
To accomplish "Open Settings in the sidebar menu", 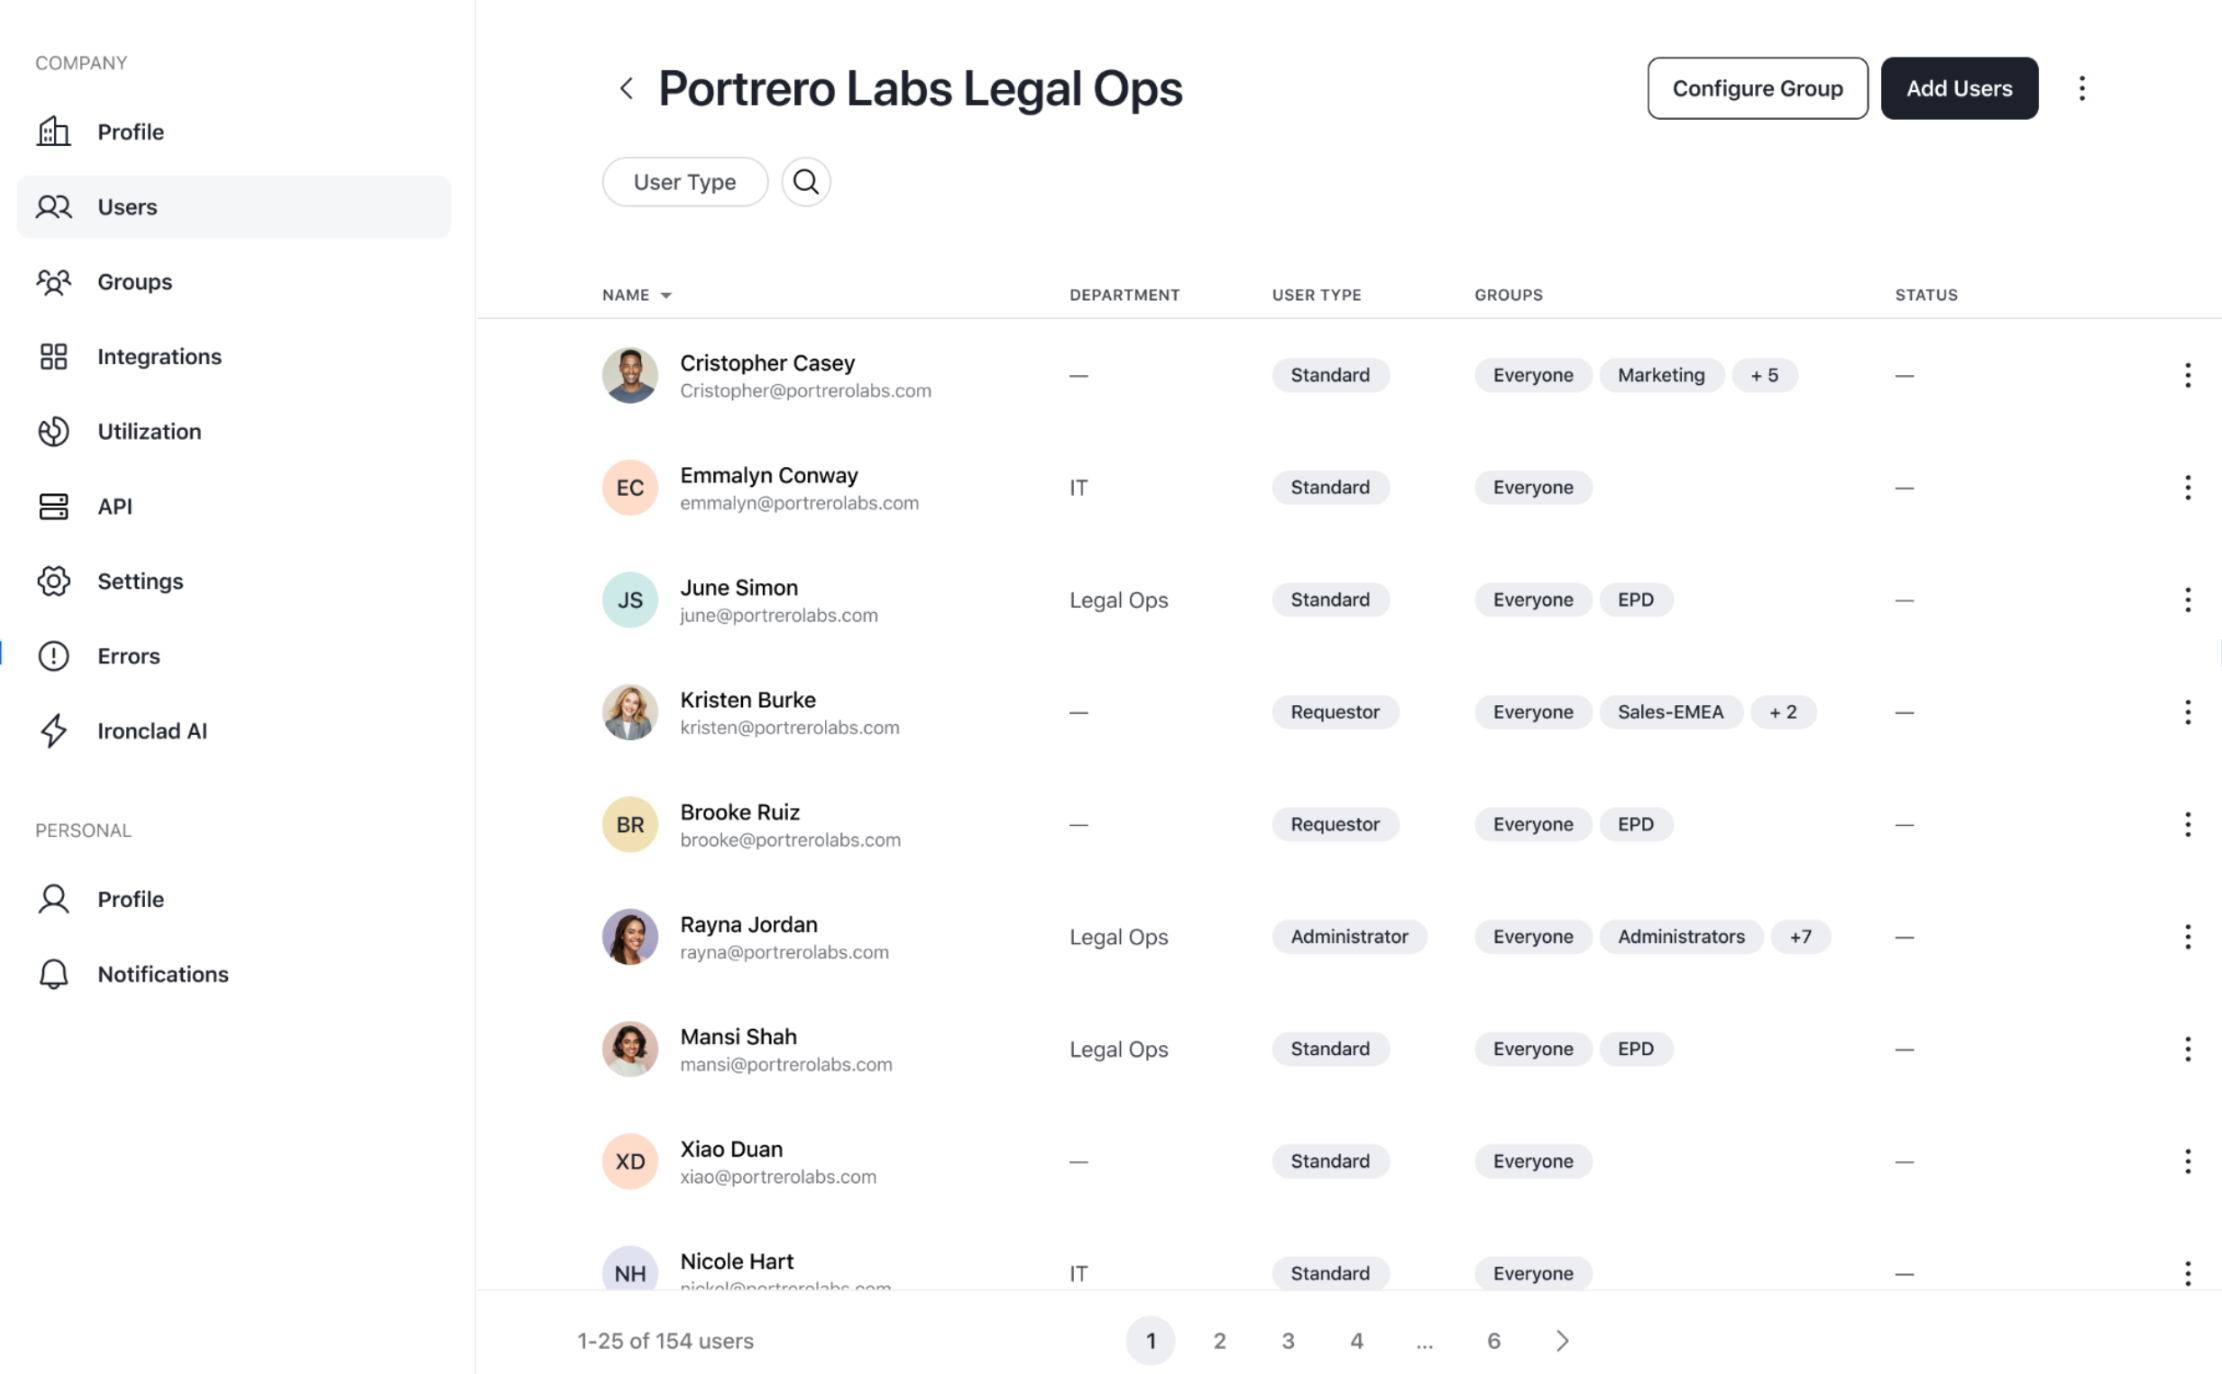I will (x=234, y=581).
